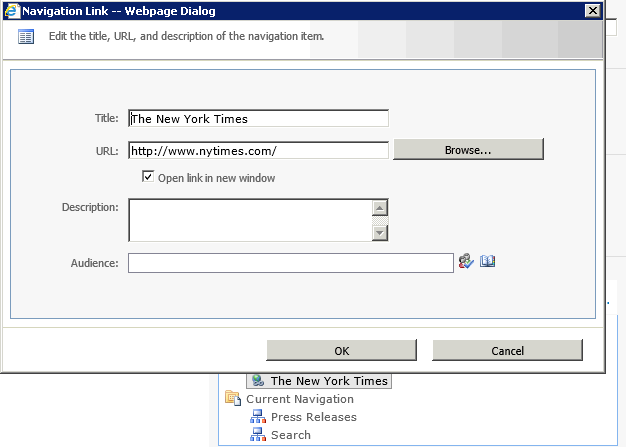The image size is (626, 447).
Task: Select Press Releases in navigation tree
Action: tap(314, 417)
